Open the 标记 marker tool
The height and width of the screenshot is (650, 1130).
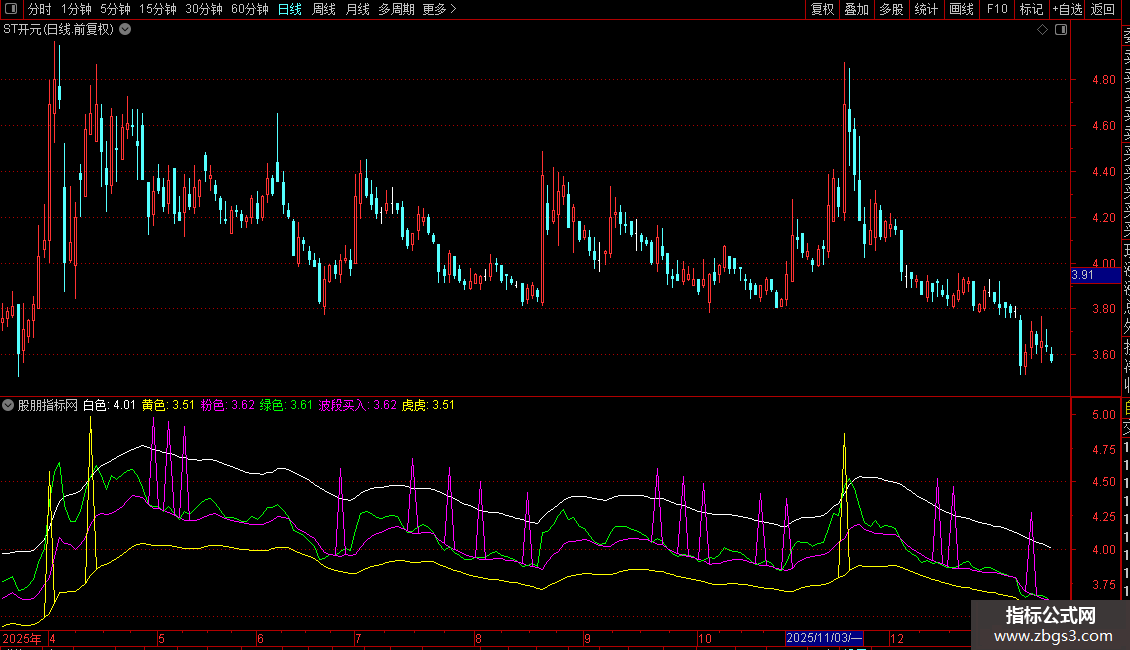coord(1031,9)
